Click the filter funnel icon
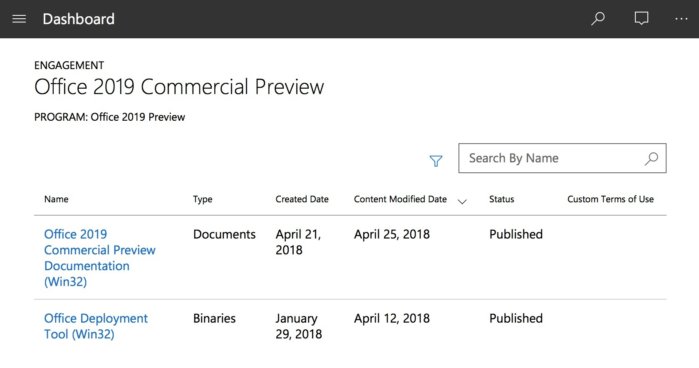The width and height of the screenshot is (699, 368). (x=436, y=161)
